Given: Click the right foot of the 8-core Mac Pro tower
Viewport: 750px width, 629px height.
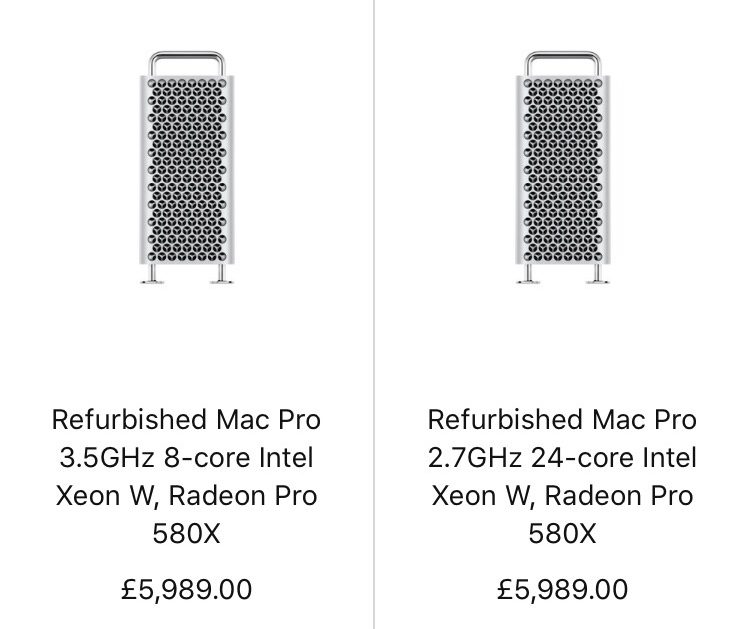Looking at the screenshot, I should (x=221, y=274).
